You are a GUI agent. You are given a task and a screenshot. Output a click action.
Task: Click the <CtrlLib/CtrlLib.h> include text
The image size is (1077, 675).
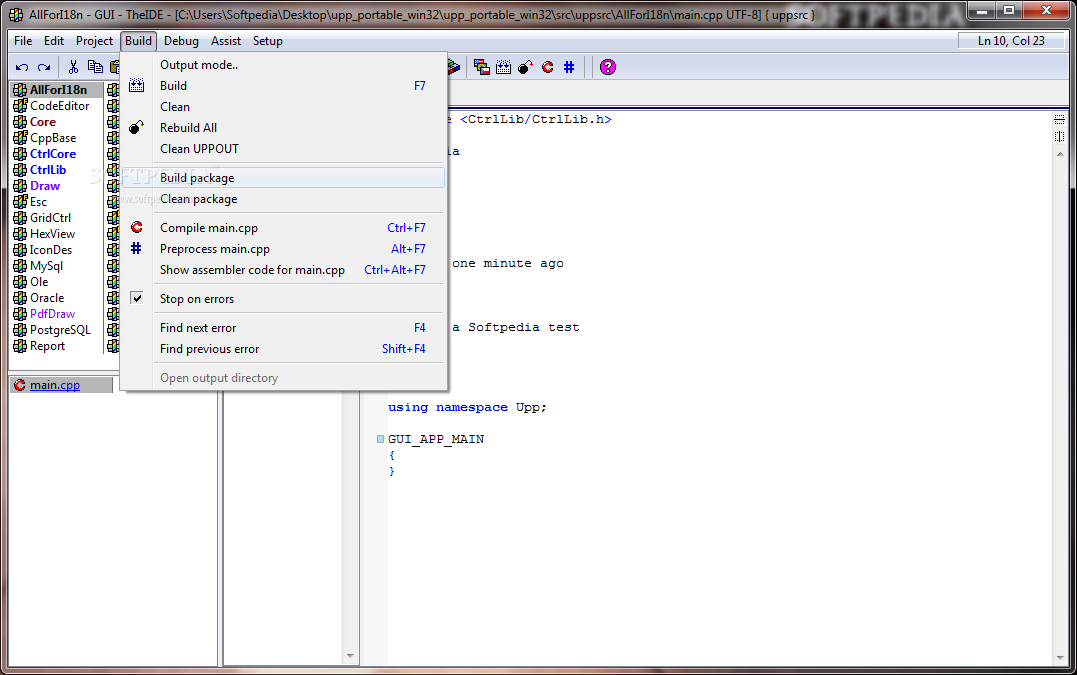(536, 119)
